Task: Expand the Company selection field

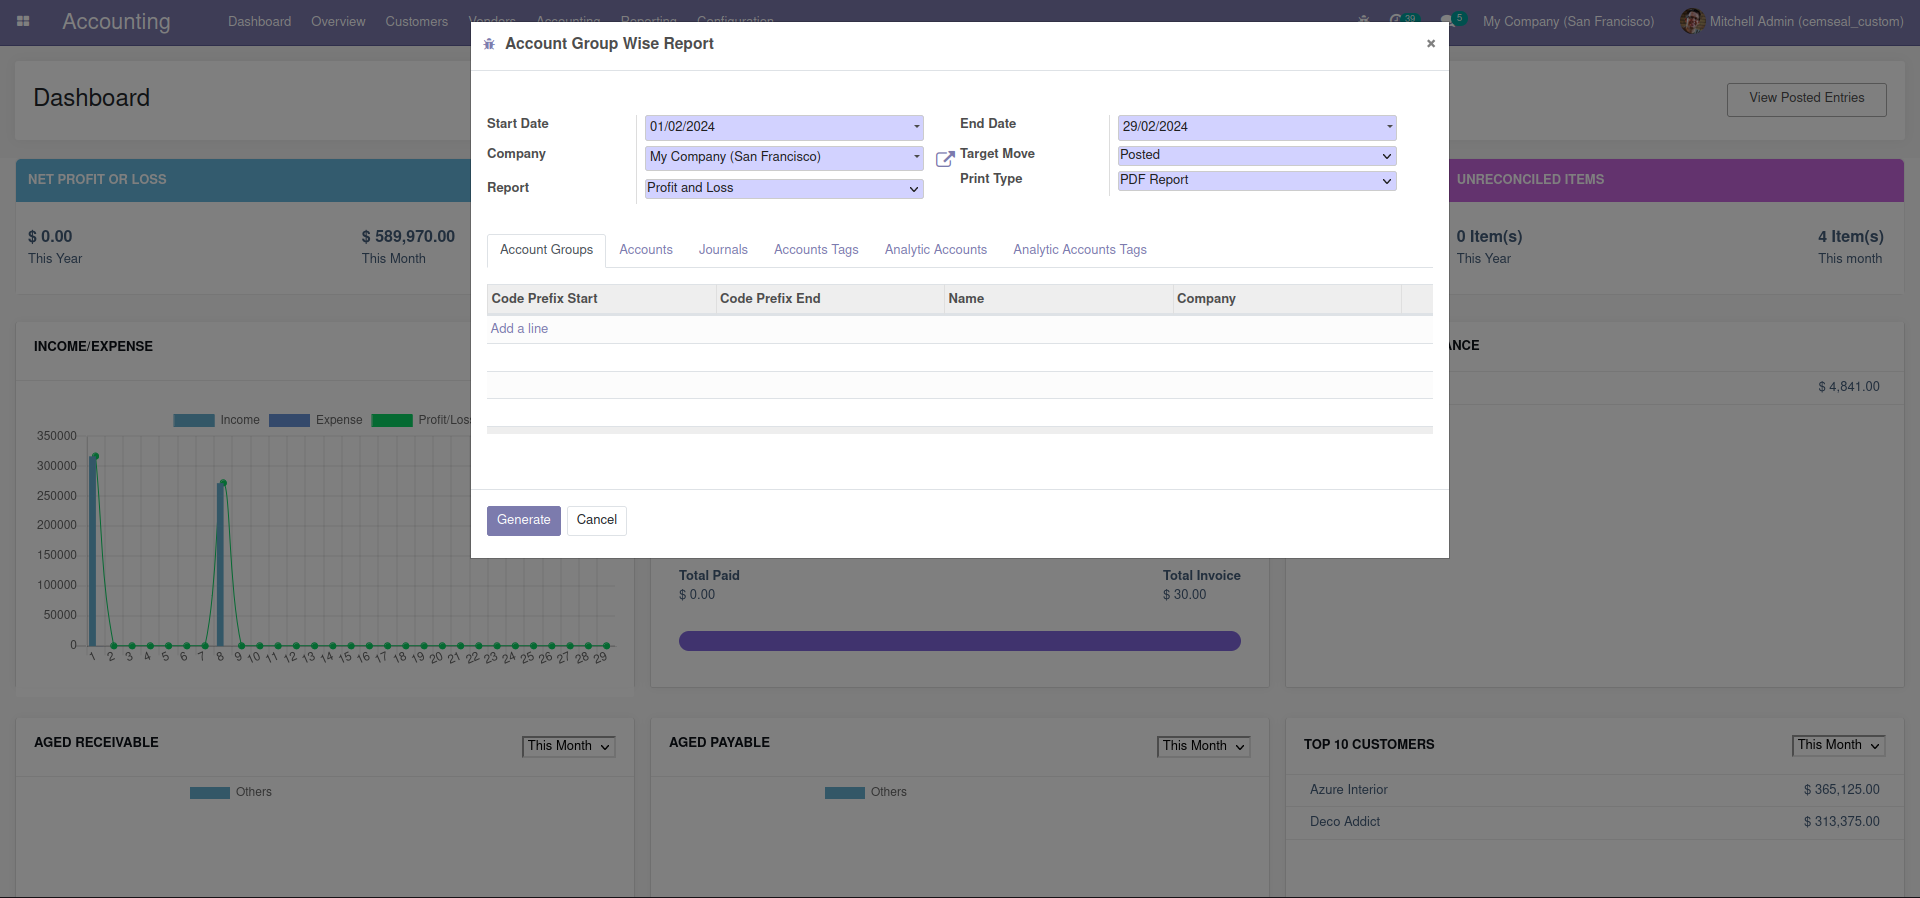Action: click(784, 157)
